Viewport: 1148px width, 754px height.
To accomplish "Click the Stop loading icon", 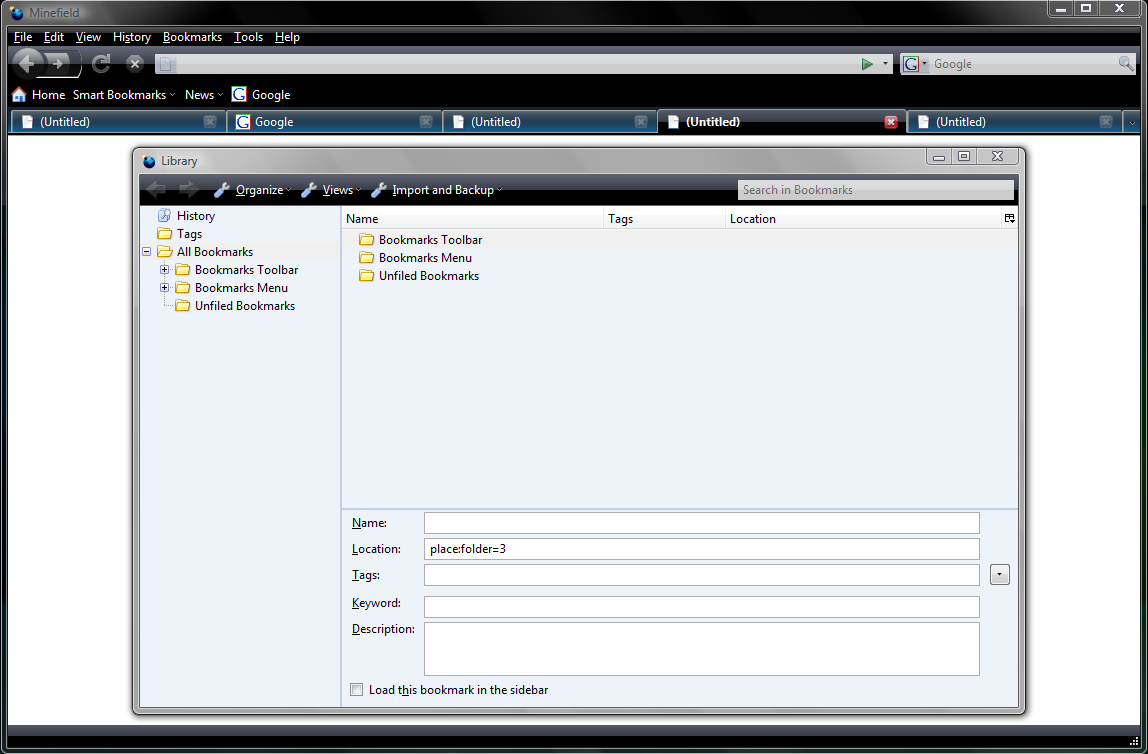I will pos(134,63).
